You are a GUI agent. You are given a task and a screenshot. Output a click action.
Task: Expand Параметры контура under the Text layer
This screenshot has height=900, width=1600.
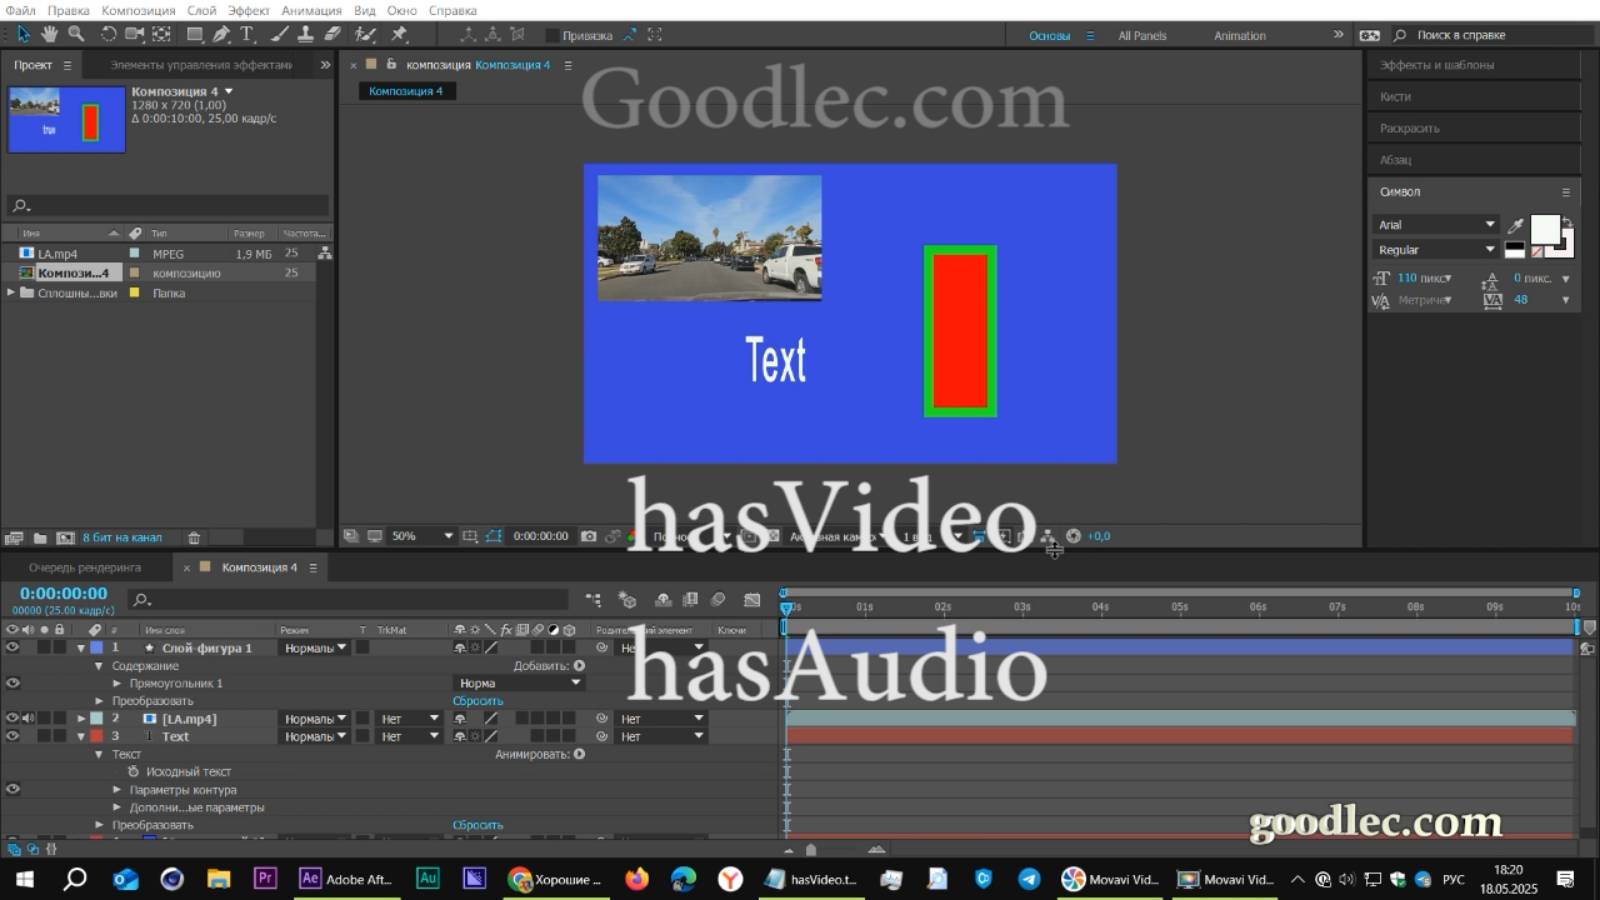(117, 789)
